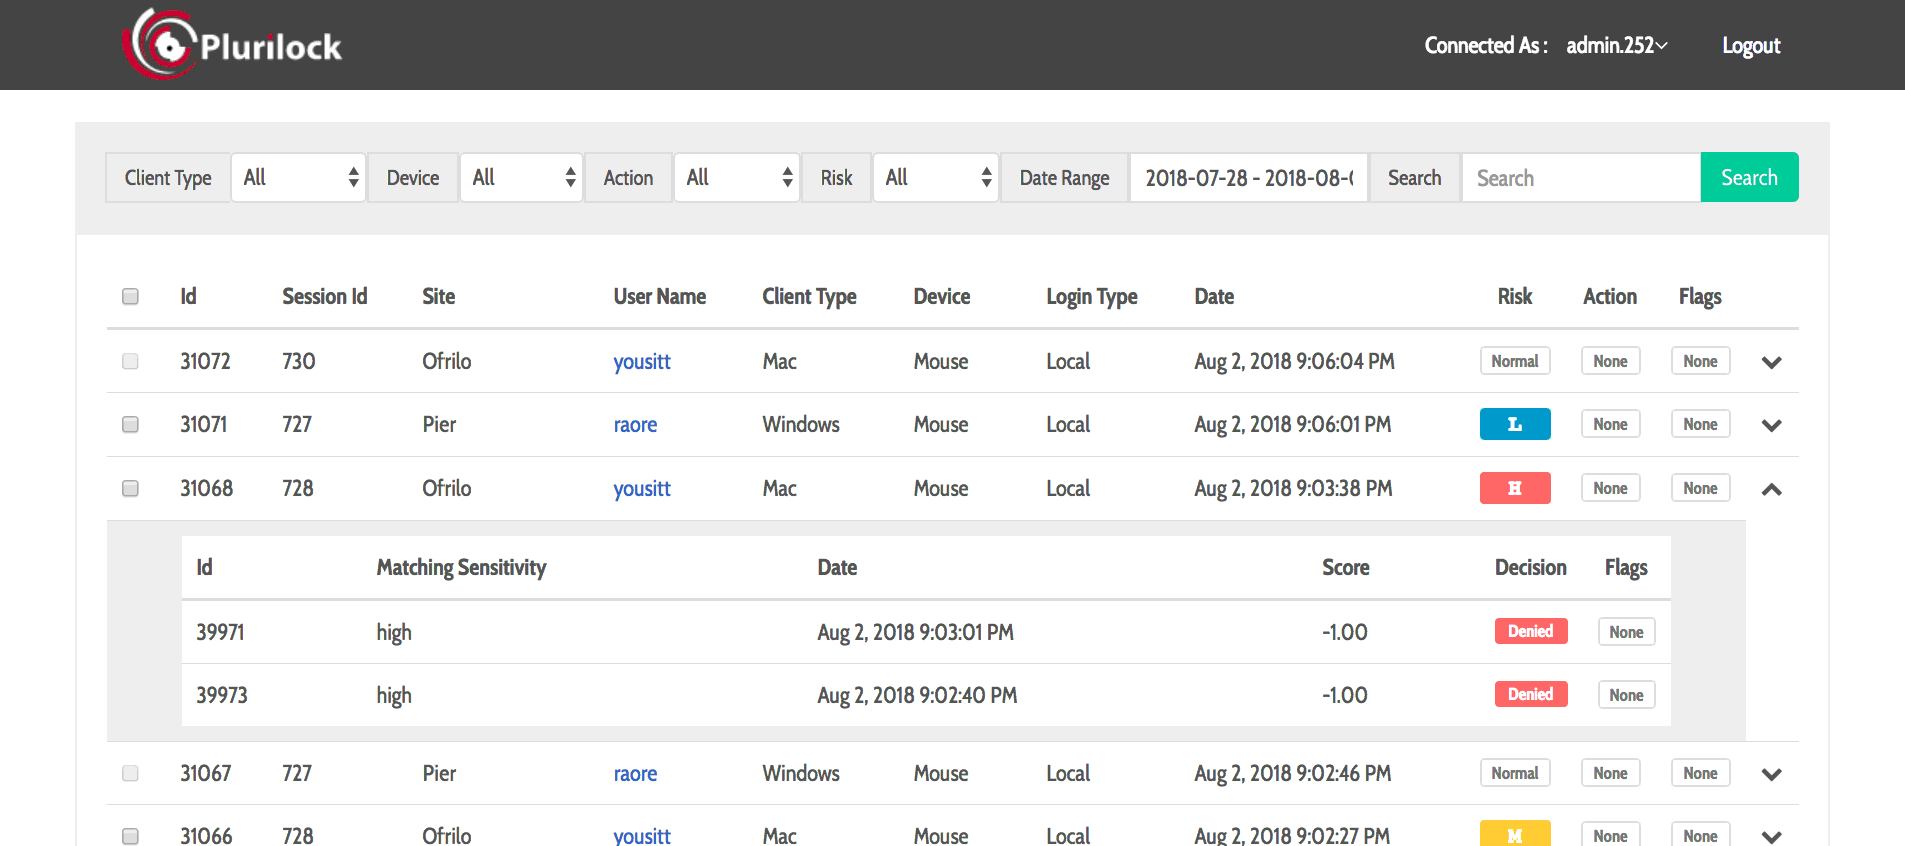Screen dimensions: 1905x846
Task: Click the Normal risk badge for row 31072
Action: pos(1514,361)
